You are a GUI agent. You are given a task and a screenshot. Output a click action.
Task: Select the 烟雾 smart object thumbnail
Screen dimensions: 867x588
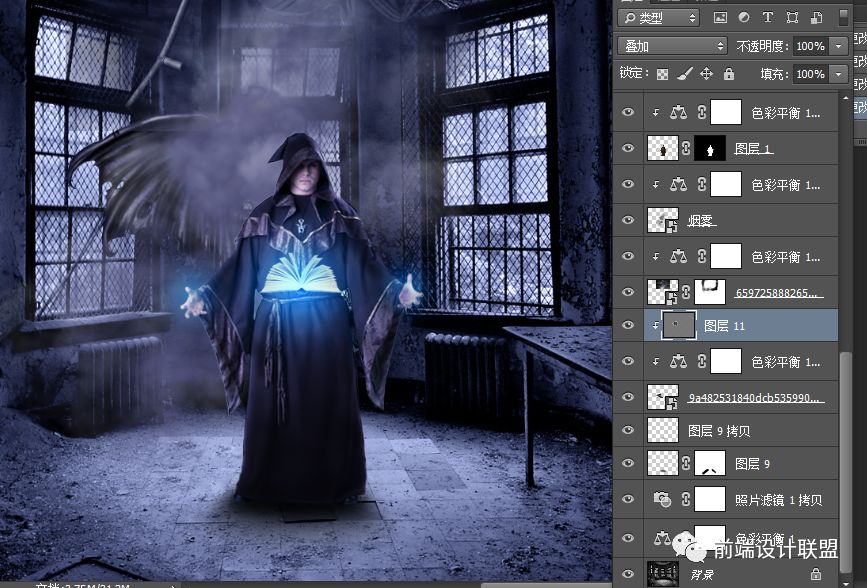tap(662, 220)
